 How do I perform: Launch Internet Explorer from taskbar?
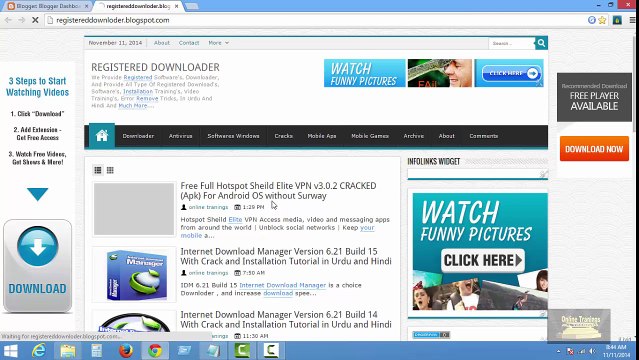point(39,351)
